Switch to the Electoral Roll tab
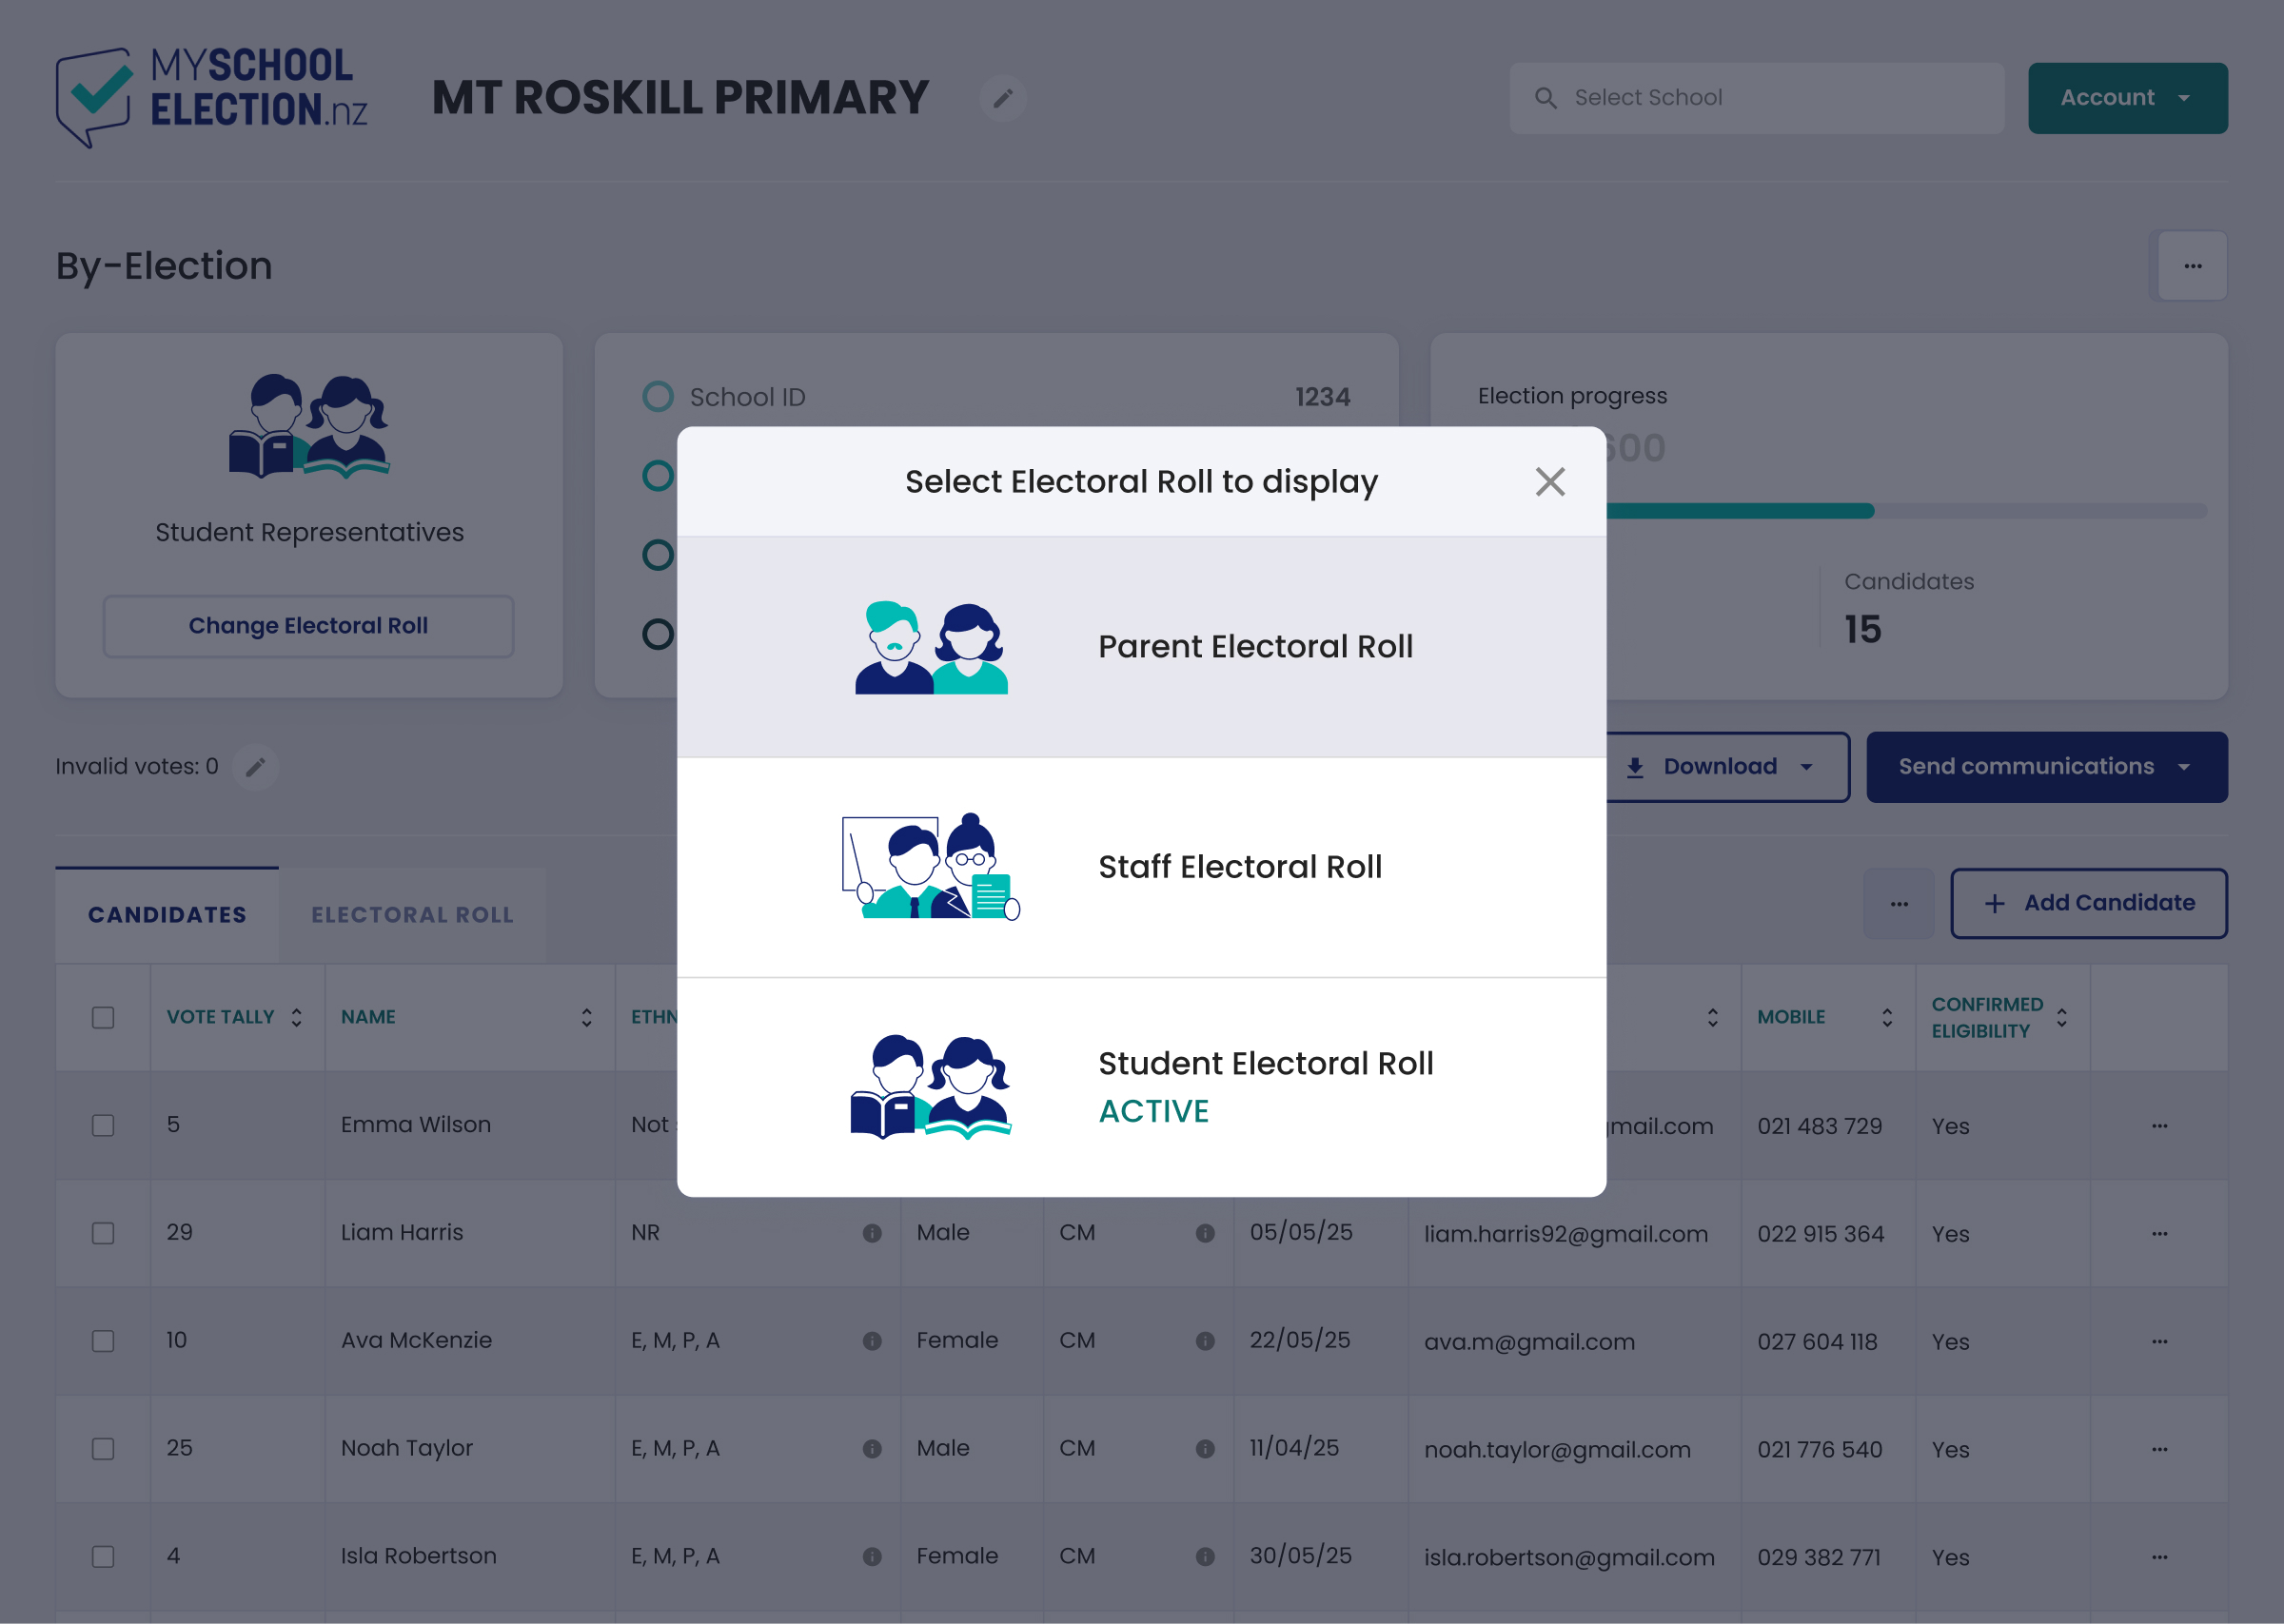Image resolution: width=2284 pixels, height=1624 pixels. 412,915
